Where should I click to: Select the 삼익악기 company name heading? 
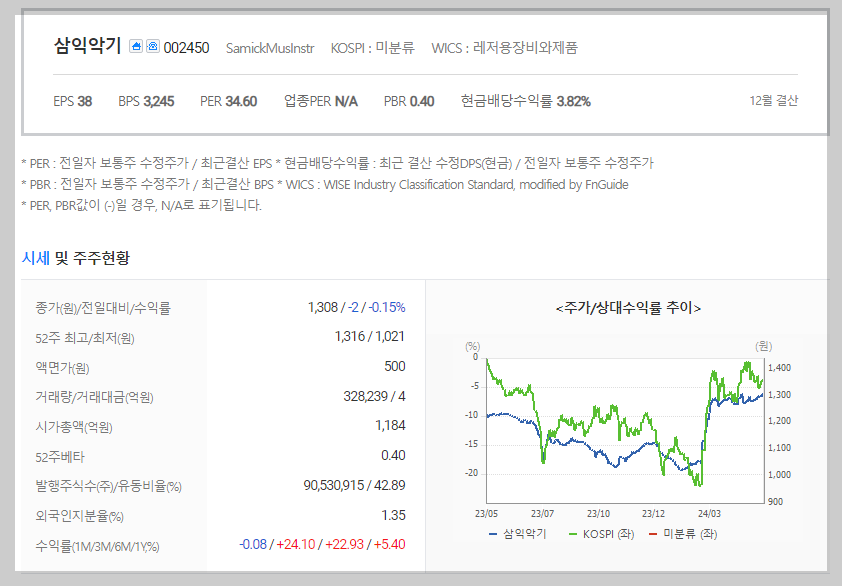pos(88,46)
